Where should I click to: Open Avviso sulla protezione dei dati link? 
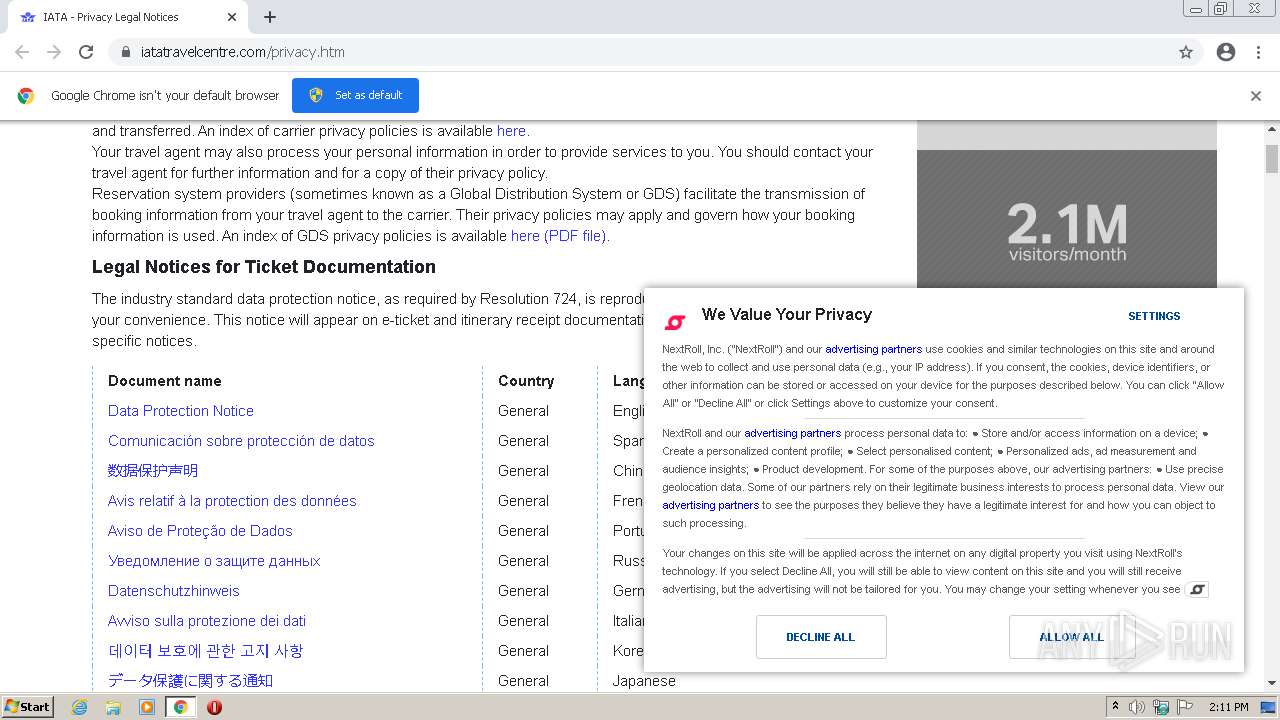pyautogui.click(x=207, y=621)
